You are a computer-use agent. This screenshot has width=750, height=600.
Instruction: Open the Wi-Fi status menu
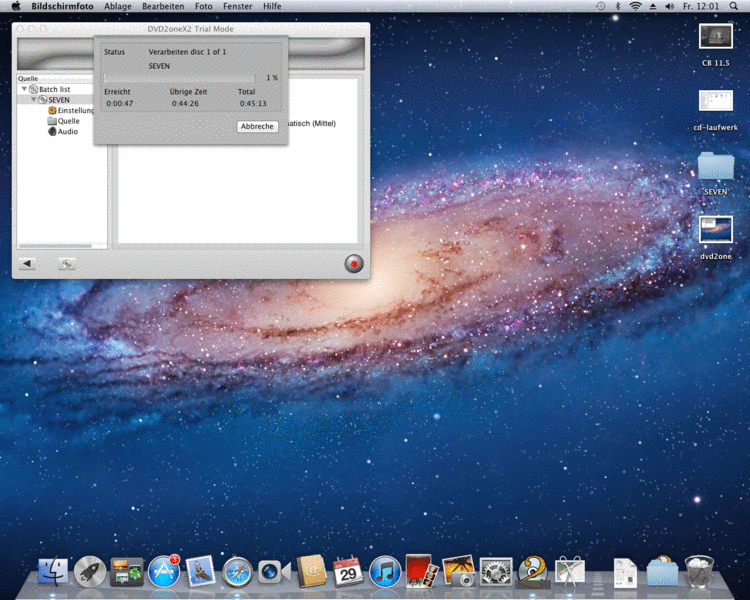(x=635, y=6)
